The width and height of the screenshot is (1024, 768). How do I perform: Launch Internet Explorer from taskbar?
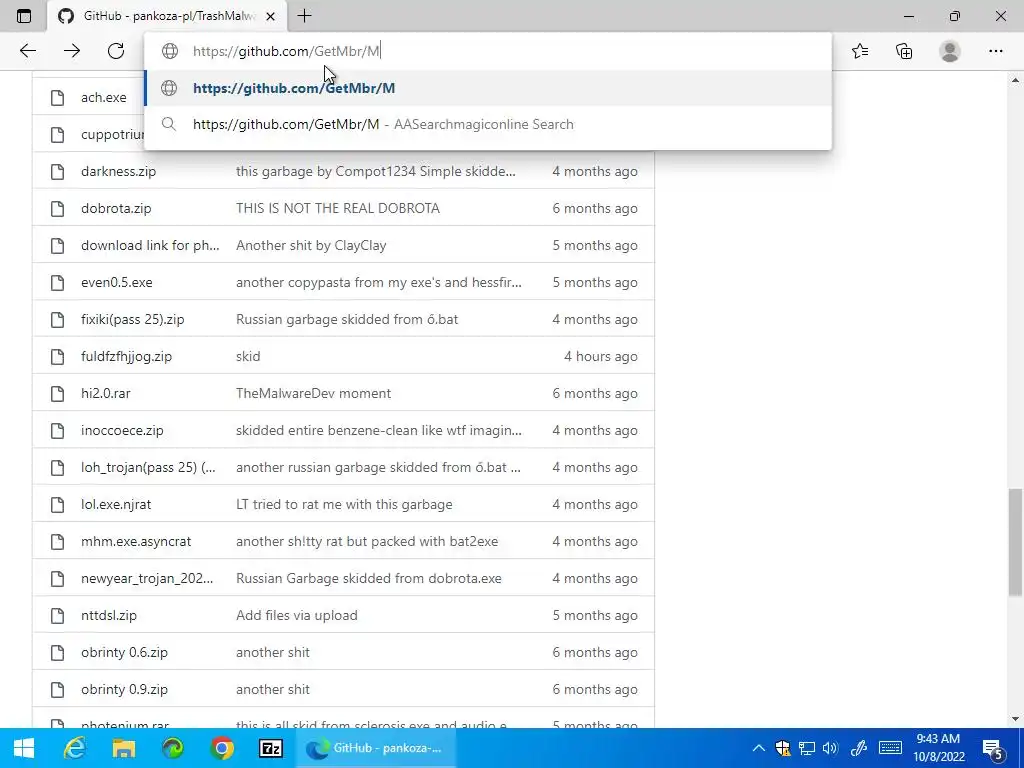pos(75,748)
